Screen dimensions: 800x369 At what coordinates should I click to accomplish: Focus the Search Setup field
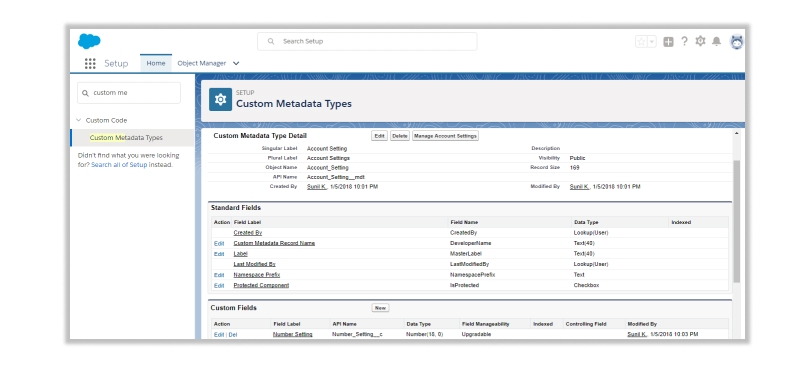coord(367,41)
